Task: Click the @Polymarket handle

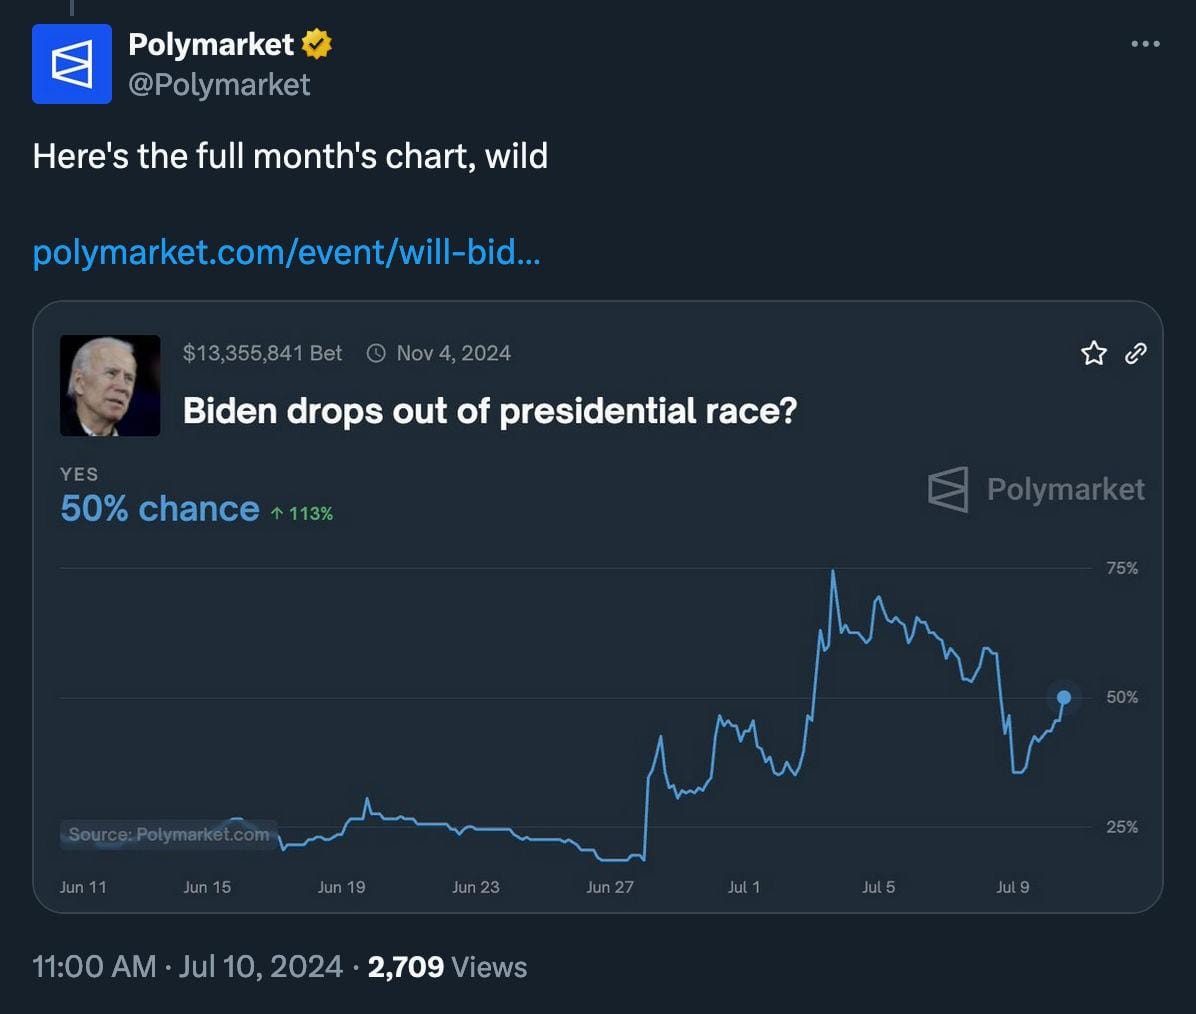Action: click(x=219, y=85)
